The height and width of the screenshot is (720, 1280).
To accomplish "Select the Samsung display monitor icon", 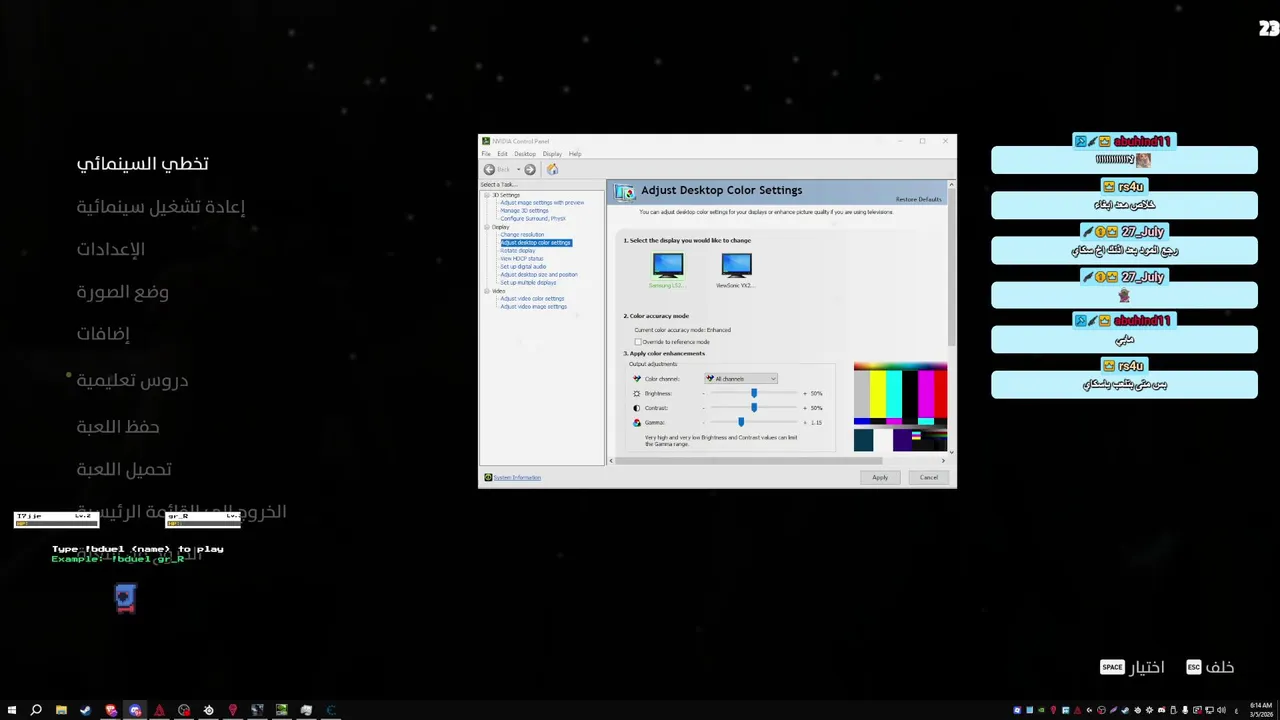I will (x=668, y=265).
